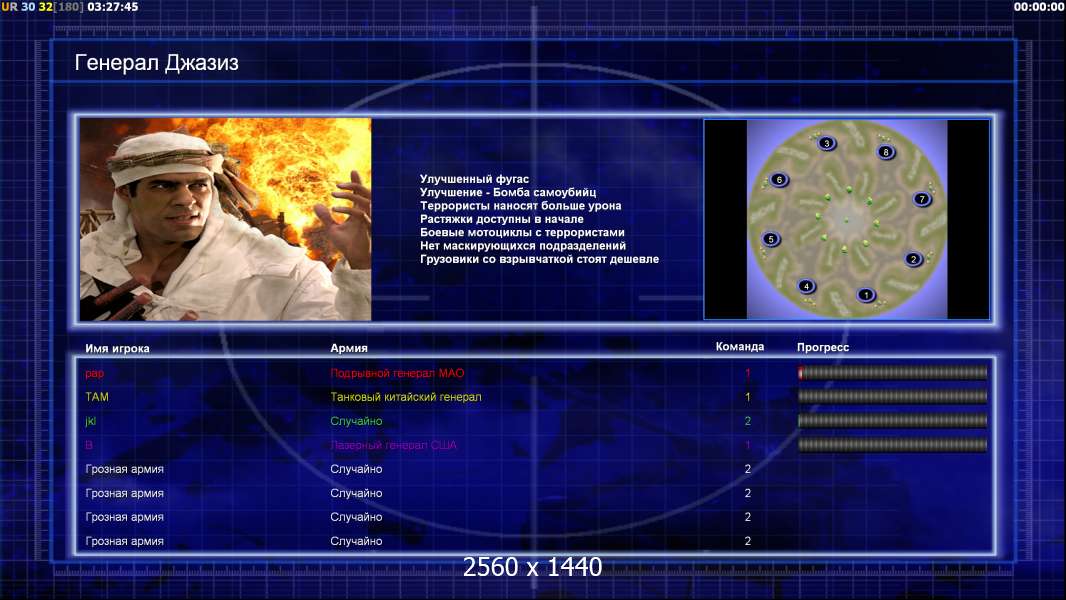This screenshot has height=600, width=1066.
Task: Click the line 'Улучшение - Бомба самоубийц'
Action: coord(508,192)
